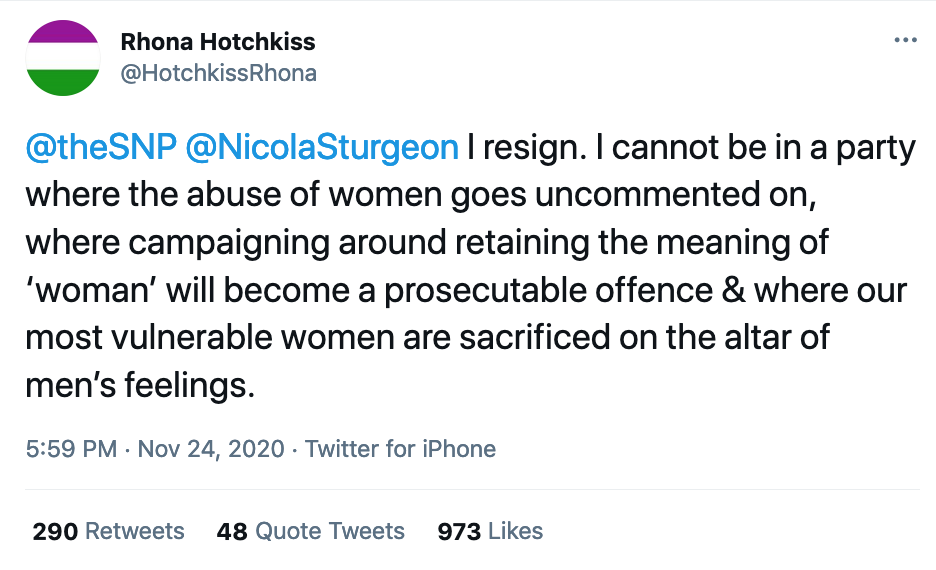936x570 pixels.
Task: Show the 973 Likes list
Action: [490, 531]
